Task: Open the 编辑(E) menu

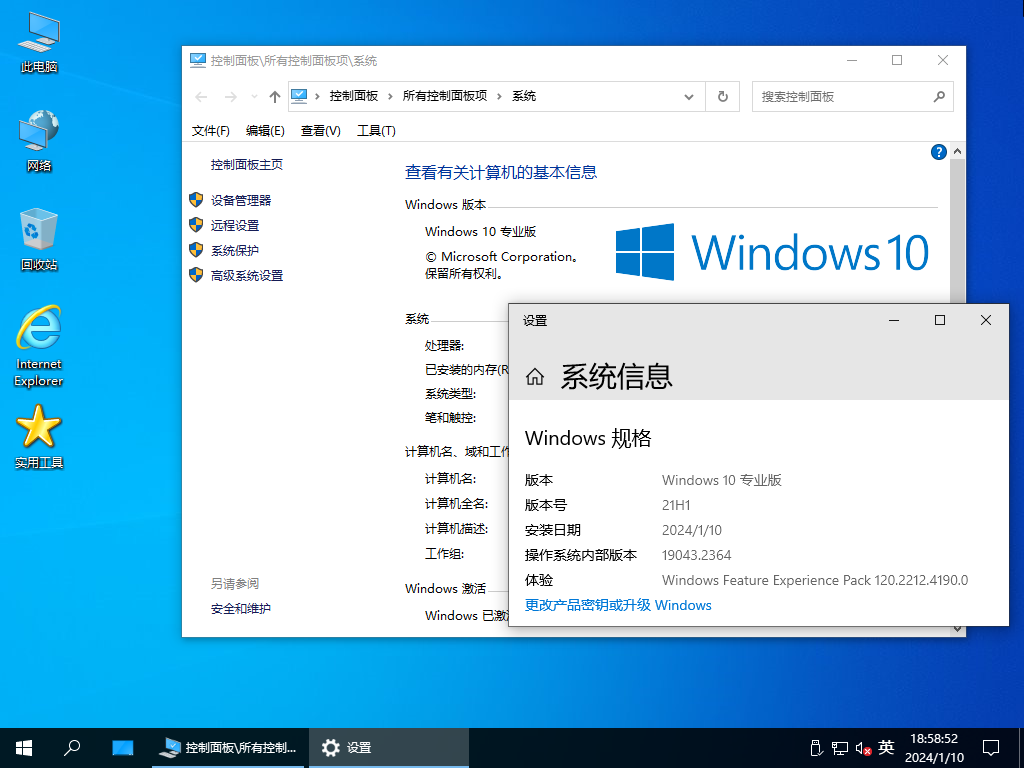Action: point(265,131)
